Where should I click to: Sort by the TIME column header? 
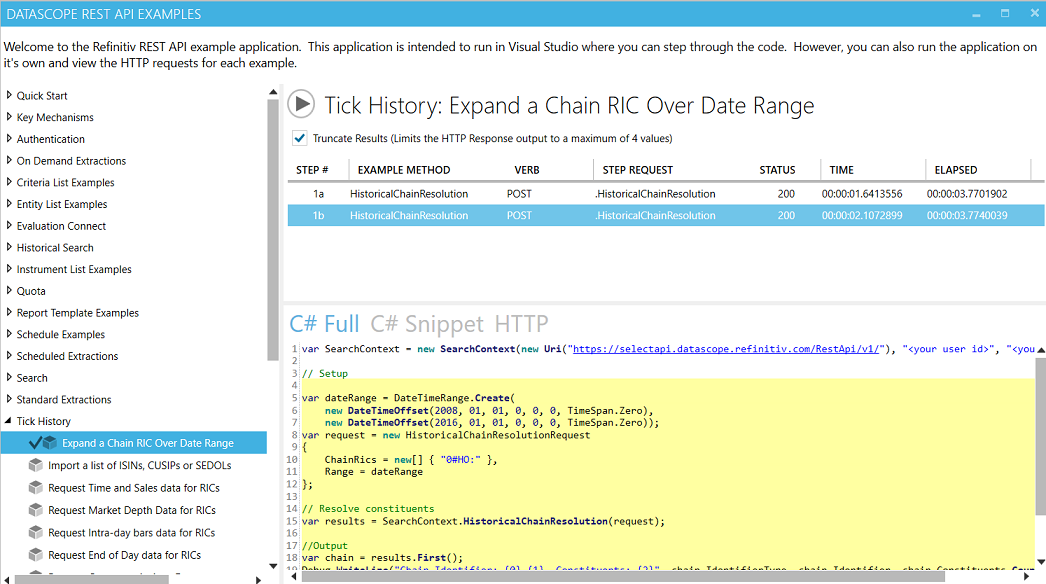841,170
